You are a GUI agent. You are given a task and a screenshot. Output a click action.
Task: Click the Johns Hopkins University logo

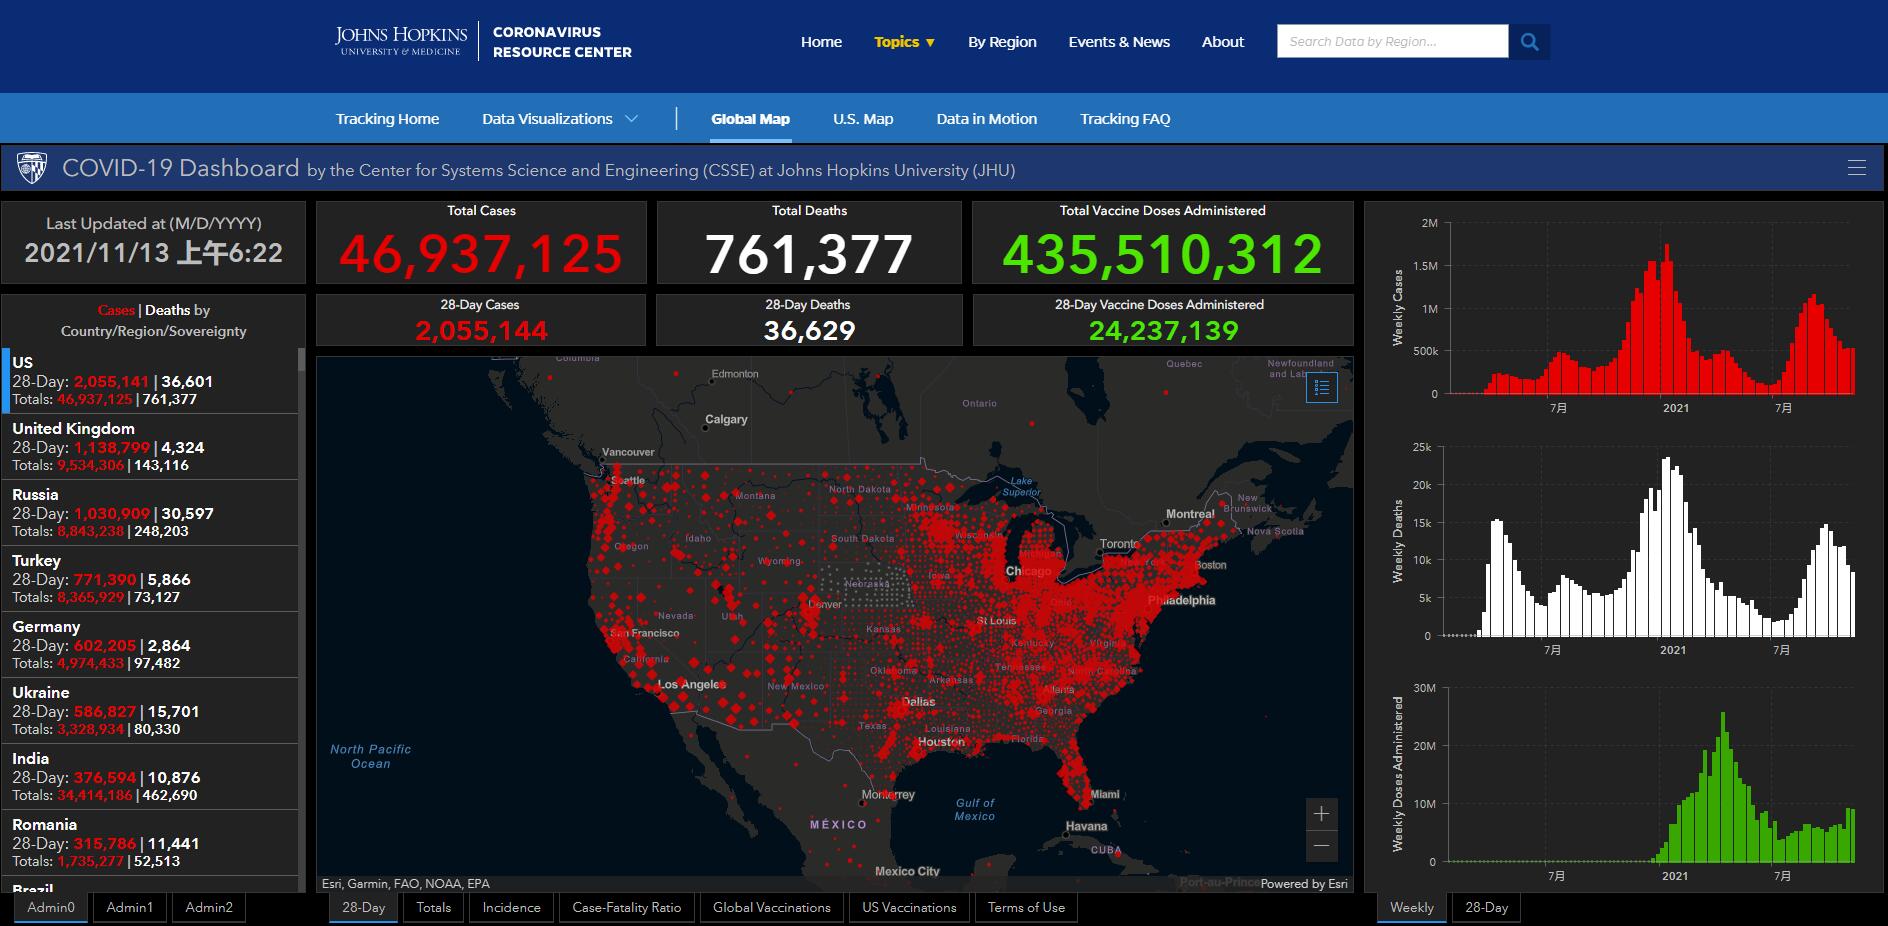[401, 41]
